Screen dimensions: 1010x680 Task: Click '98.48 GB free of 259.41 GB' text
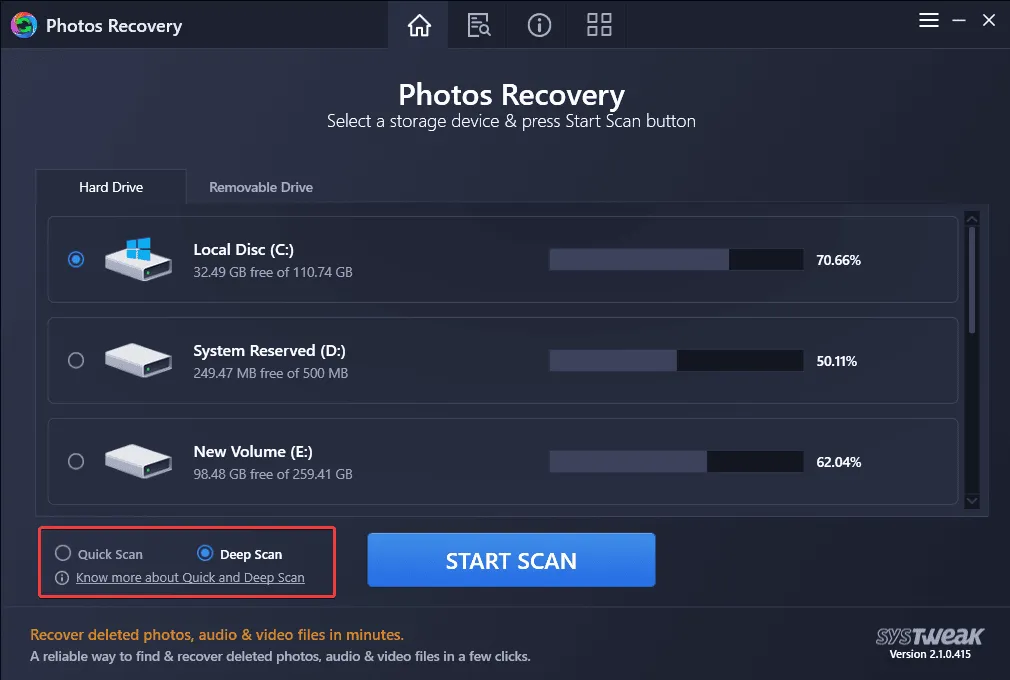(273, 475)
